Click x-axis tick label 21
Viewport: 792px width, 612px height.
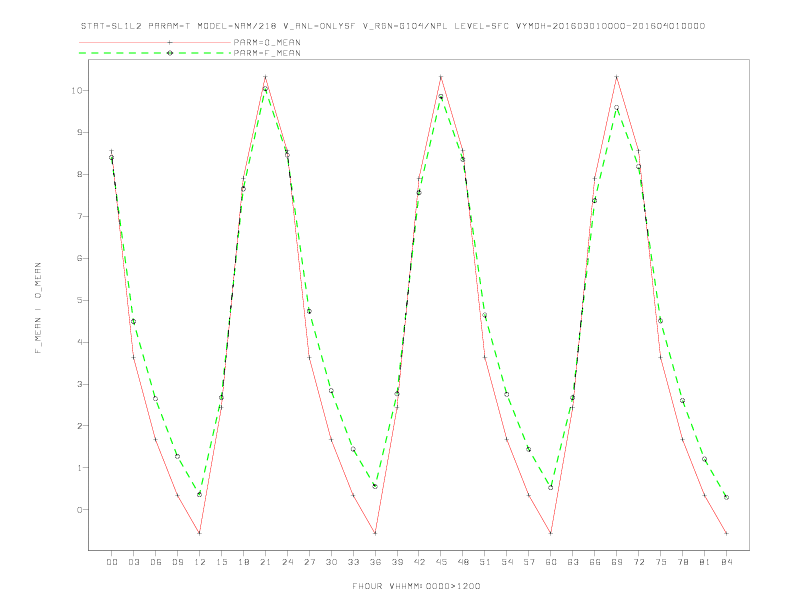tap(265, 562)
